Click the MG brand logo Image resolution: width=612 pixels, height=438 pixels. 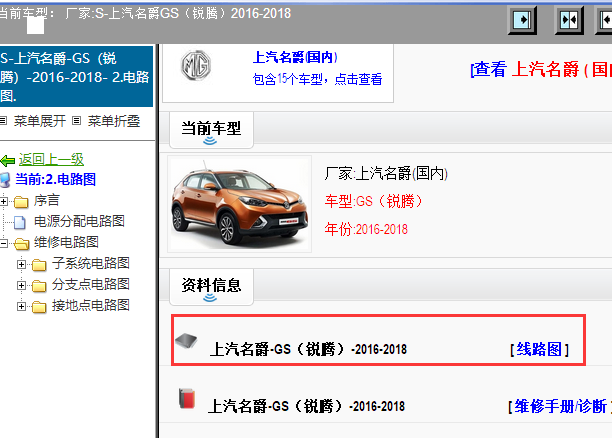196,65
